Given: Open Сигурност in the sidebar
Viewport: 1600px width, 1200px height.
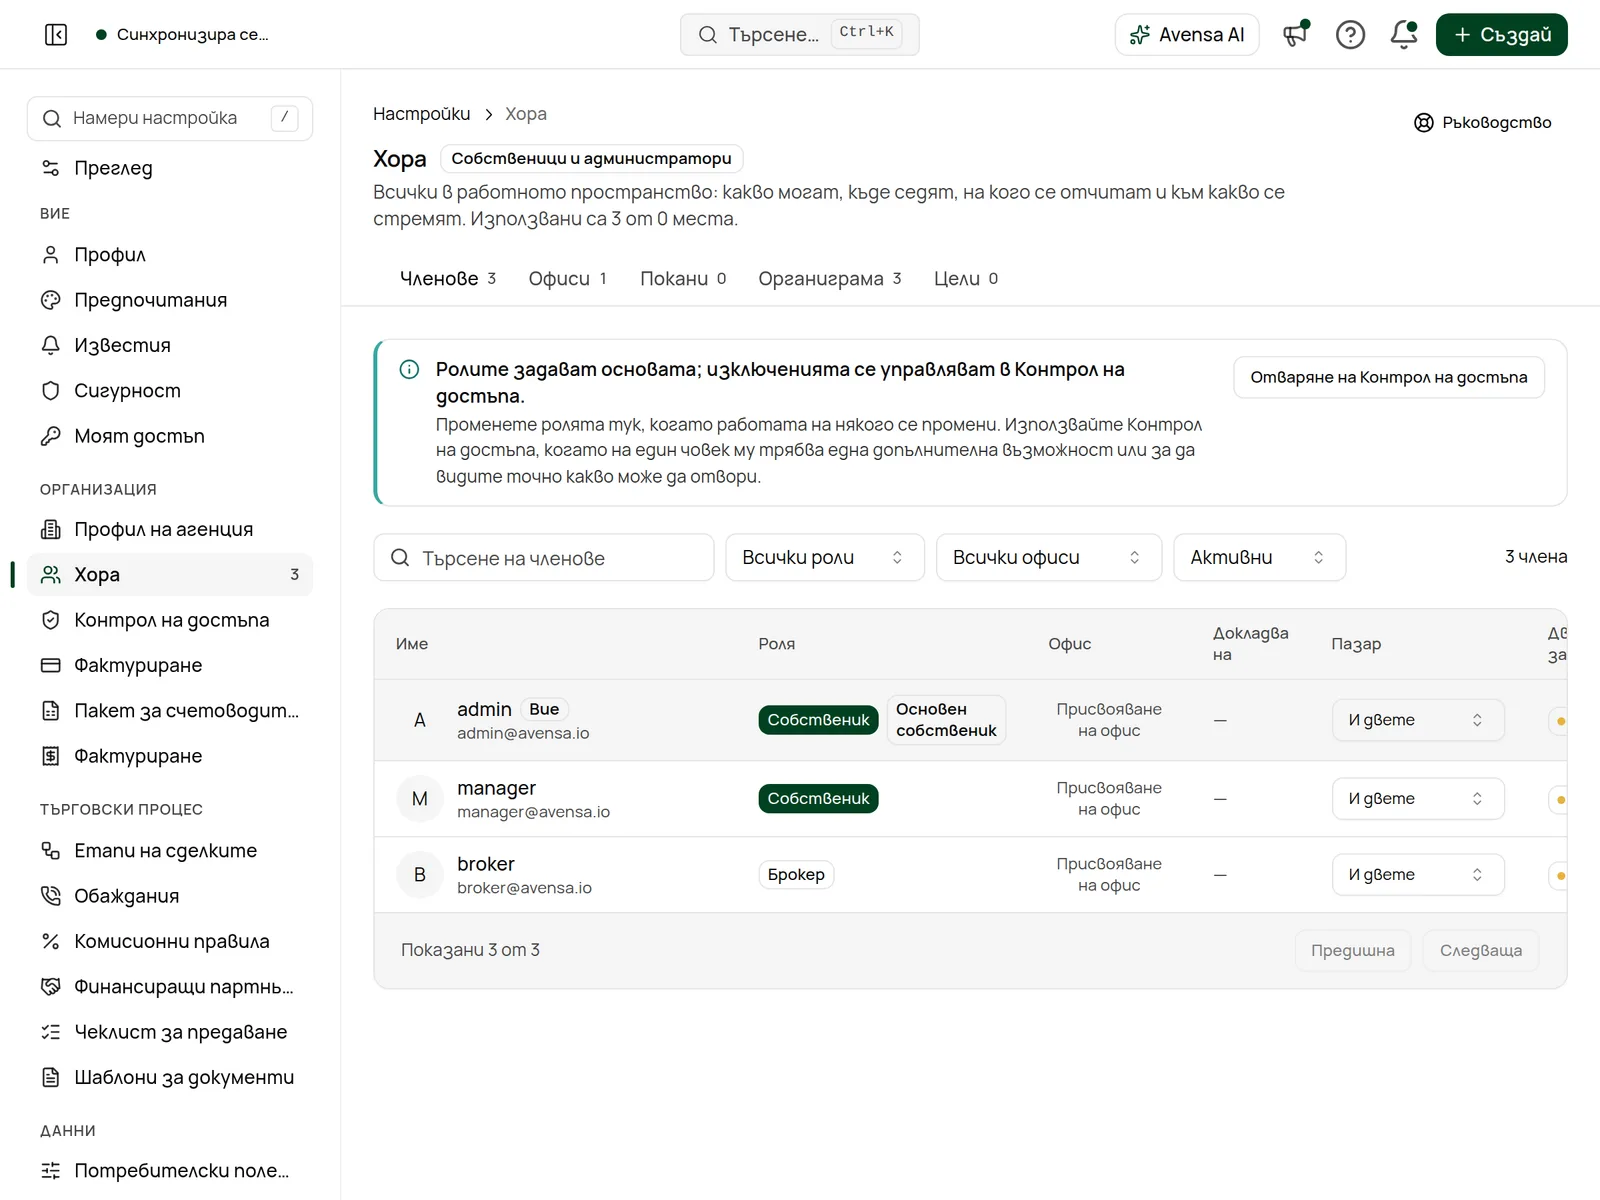Looking at the screenshot, I should [170, 391].
